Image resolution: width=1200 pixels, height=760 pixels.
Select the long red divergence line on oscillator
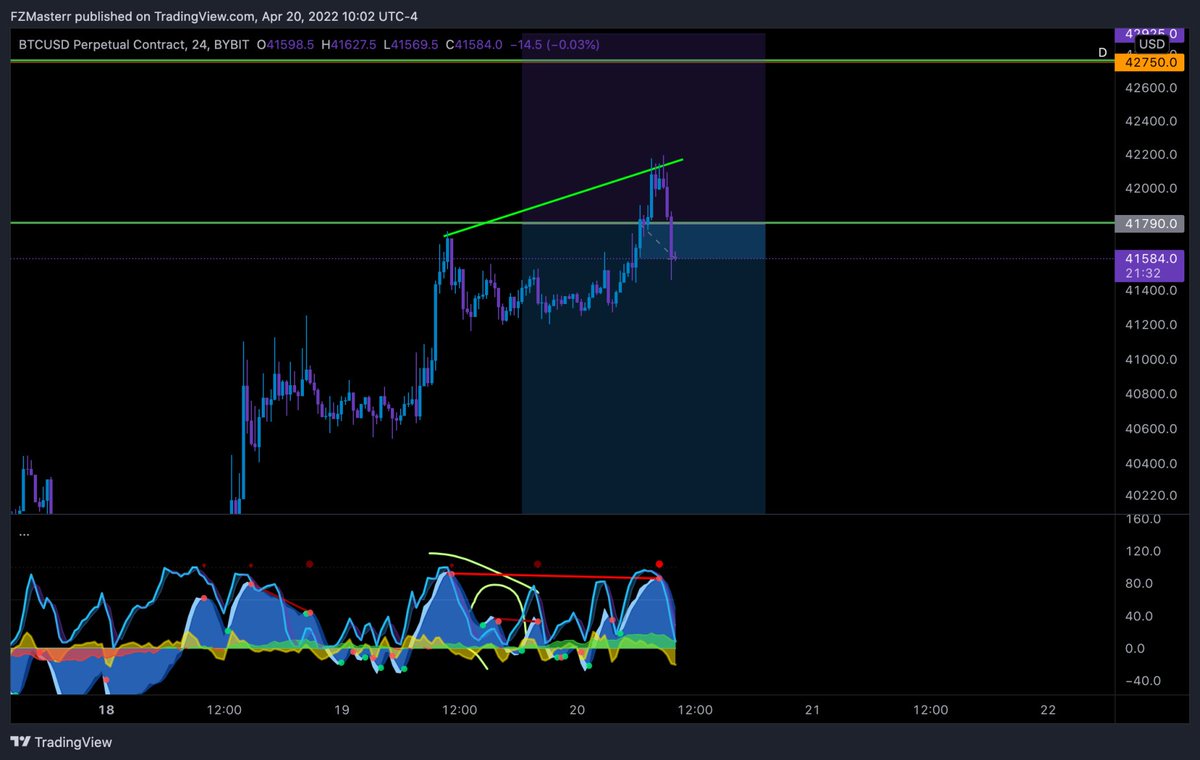click(x=555, y=576)
